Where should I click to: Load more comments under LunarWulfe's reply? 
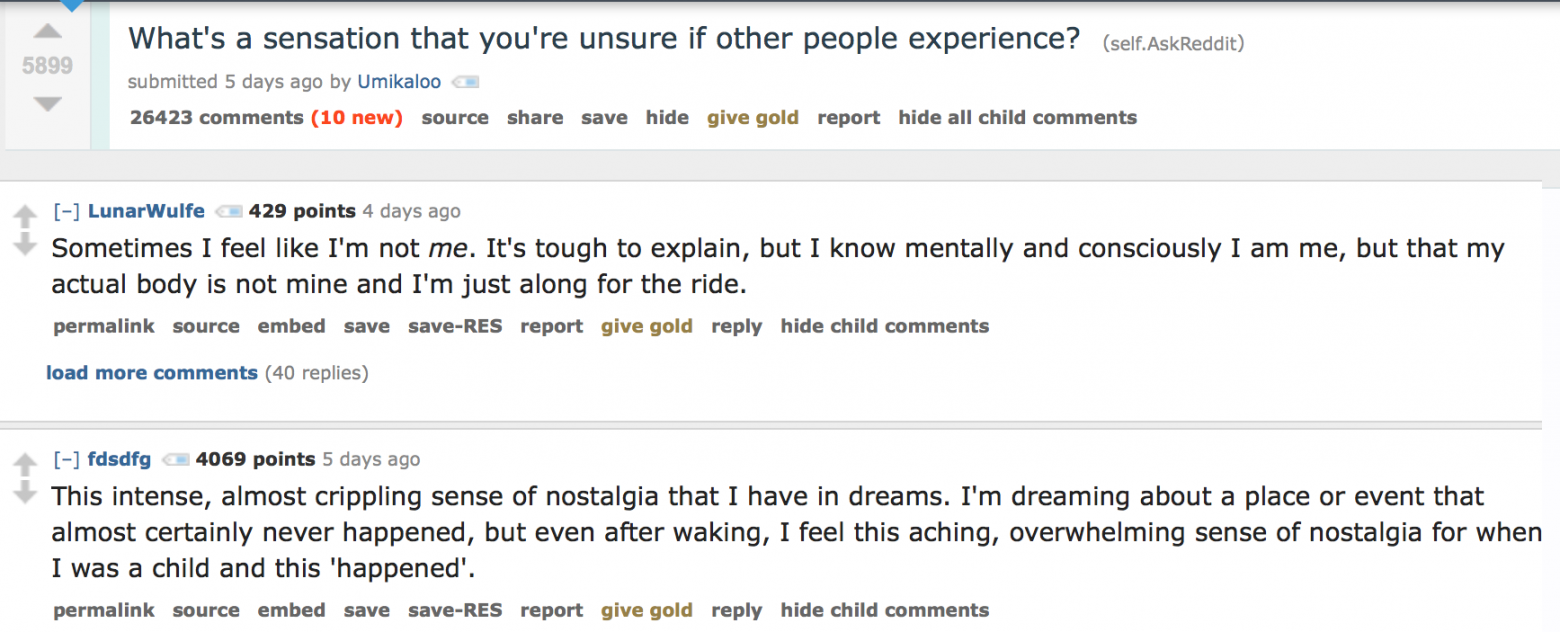151,372
